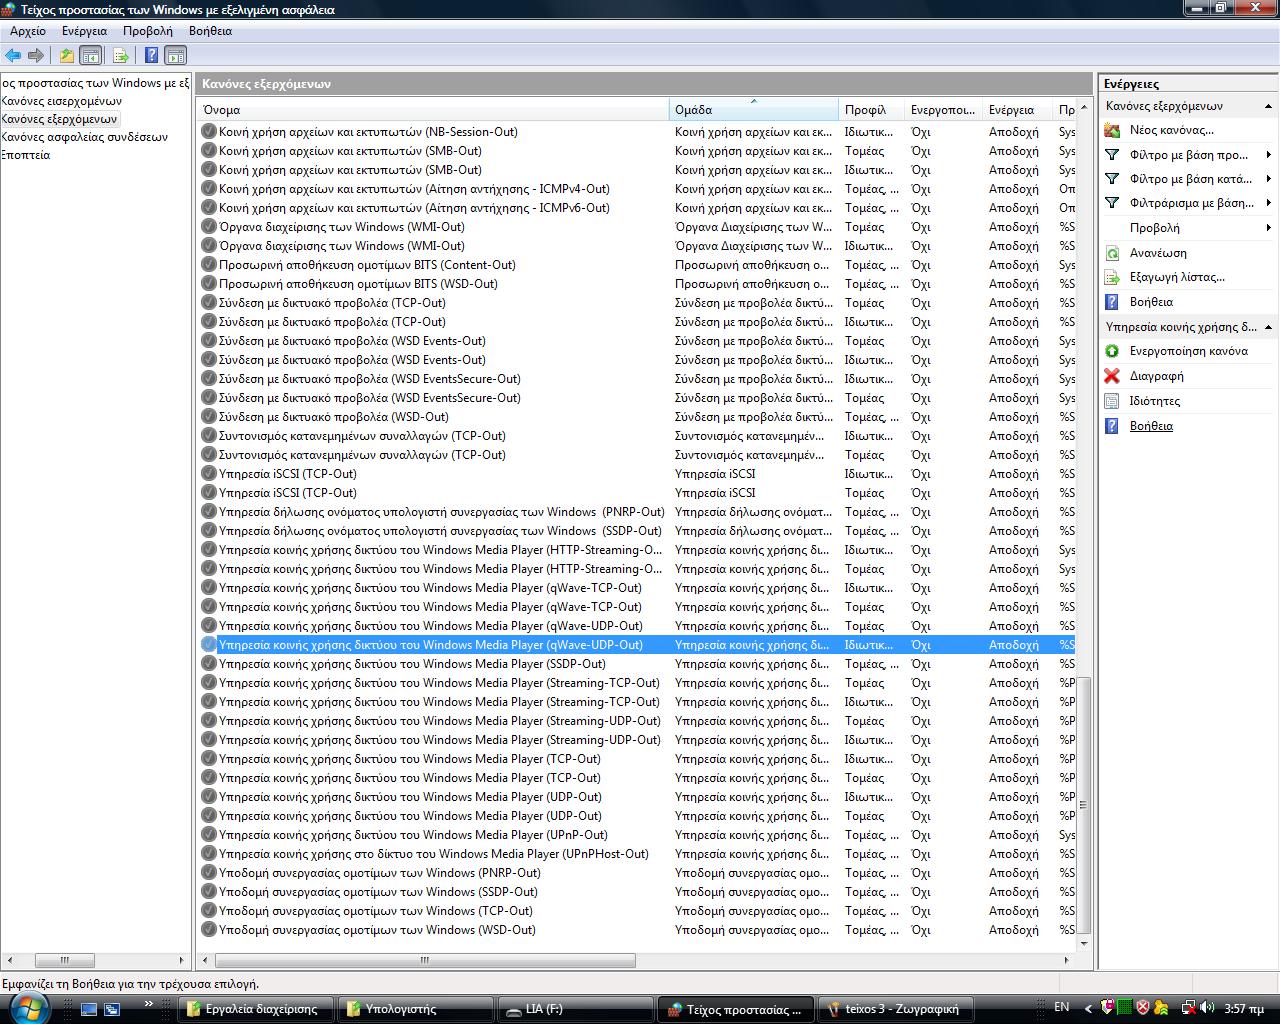Click the network connection tray icon

coord(1189,1008)
